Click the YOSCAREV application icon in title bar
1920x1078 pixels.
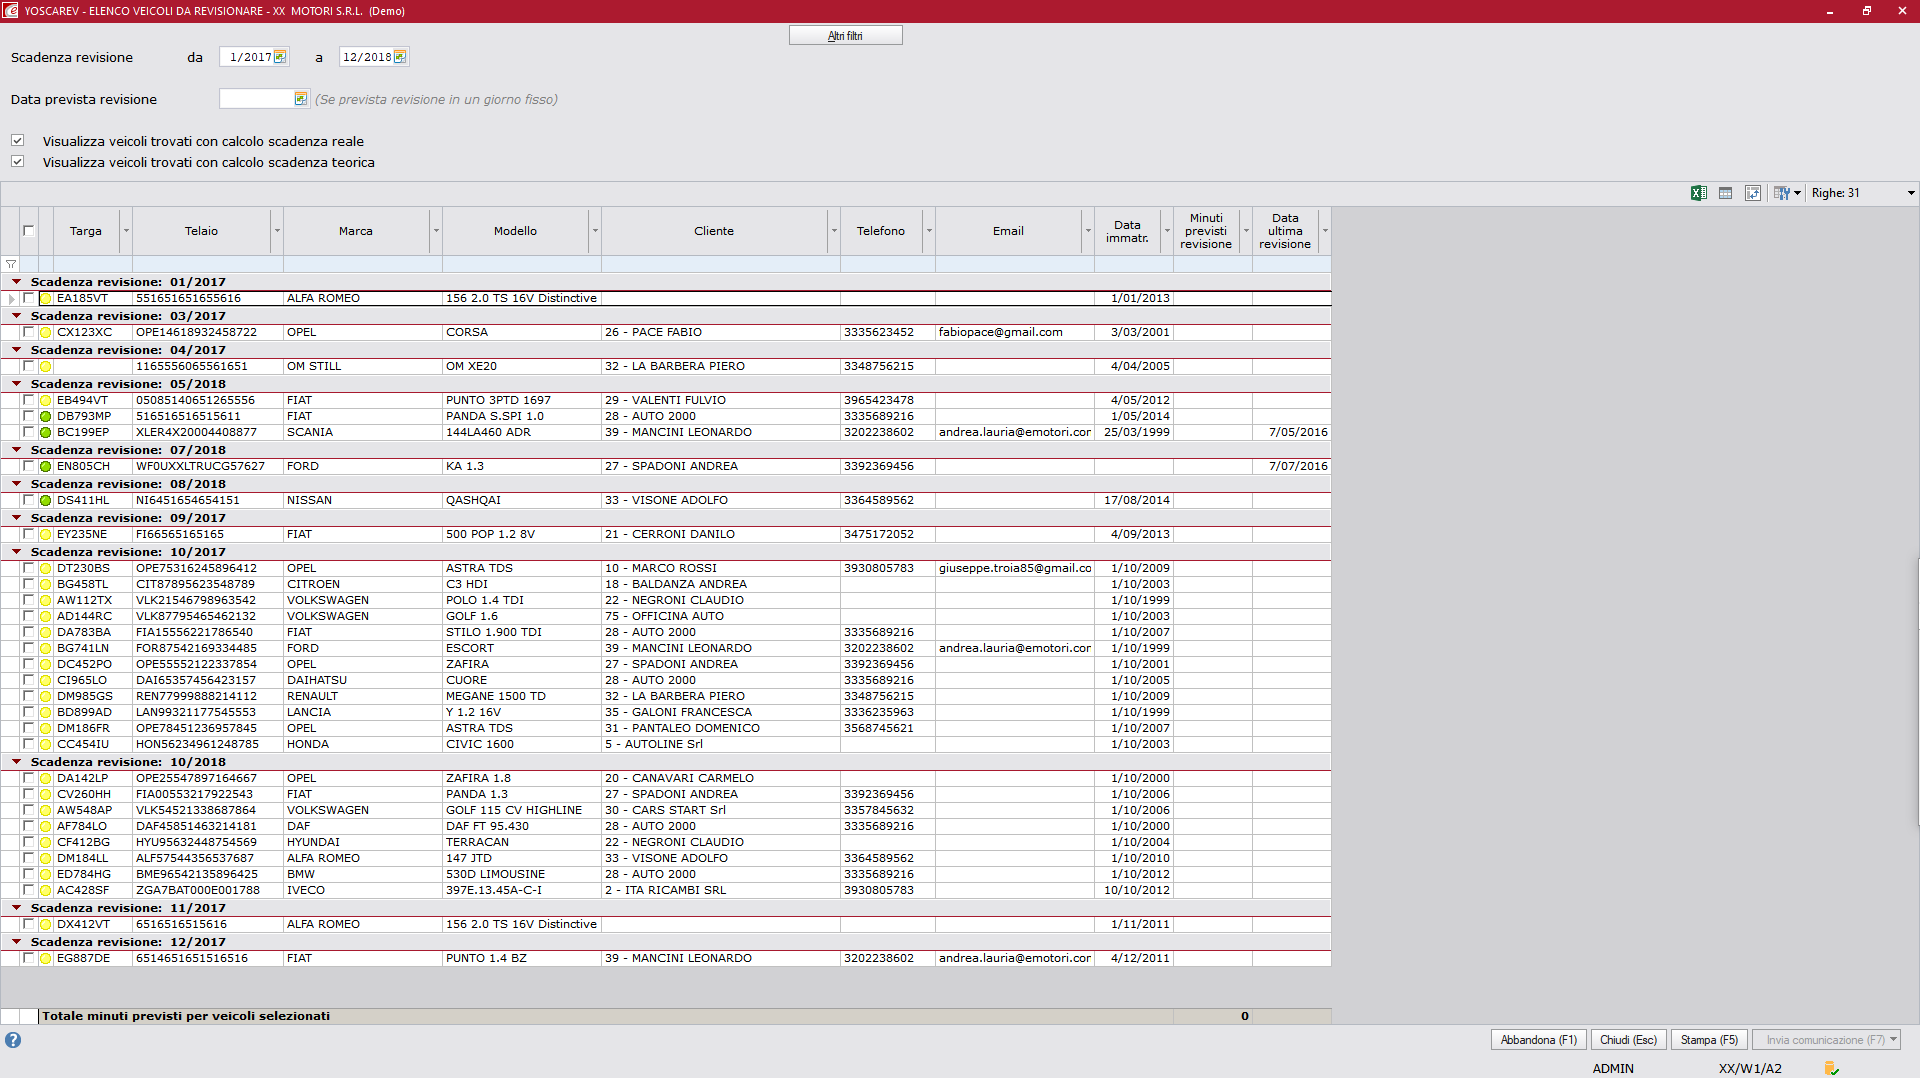[10, 10]
